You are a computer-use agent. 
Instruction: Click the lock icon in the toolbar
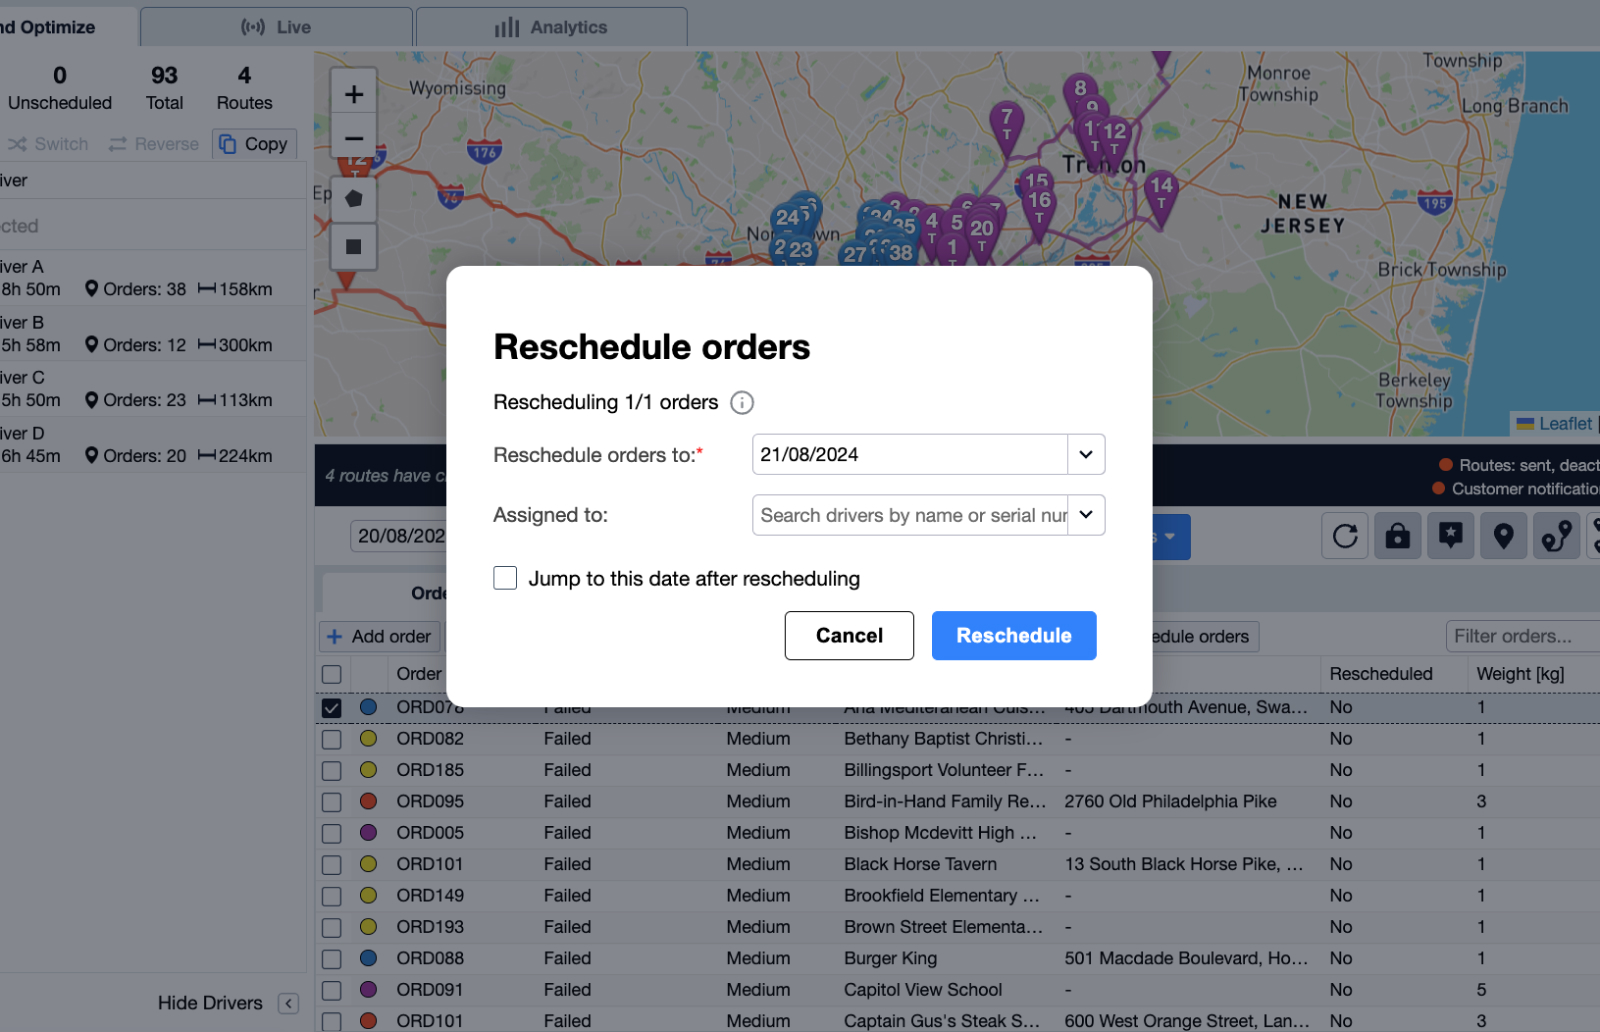click(1397, 537)
